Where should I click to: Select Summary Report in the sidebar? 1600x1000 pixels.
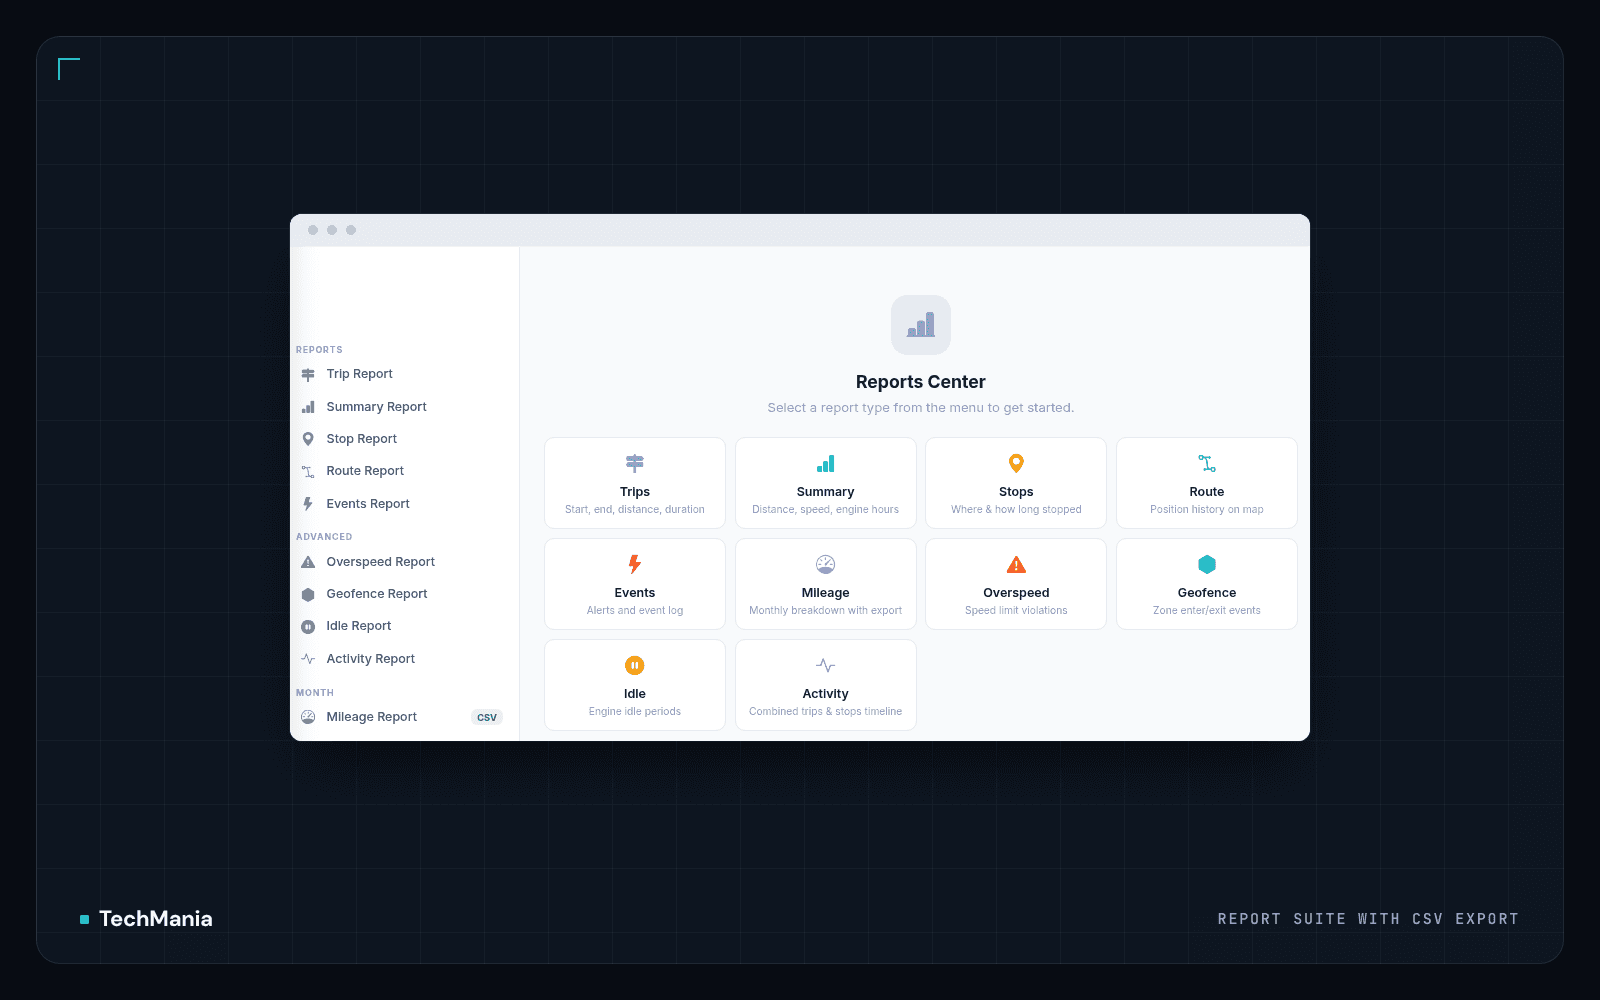click(x=405, y=407)
